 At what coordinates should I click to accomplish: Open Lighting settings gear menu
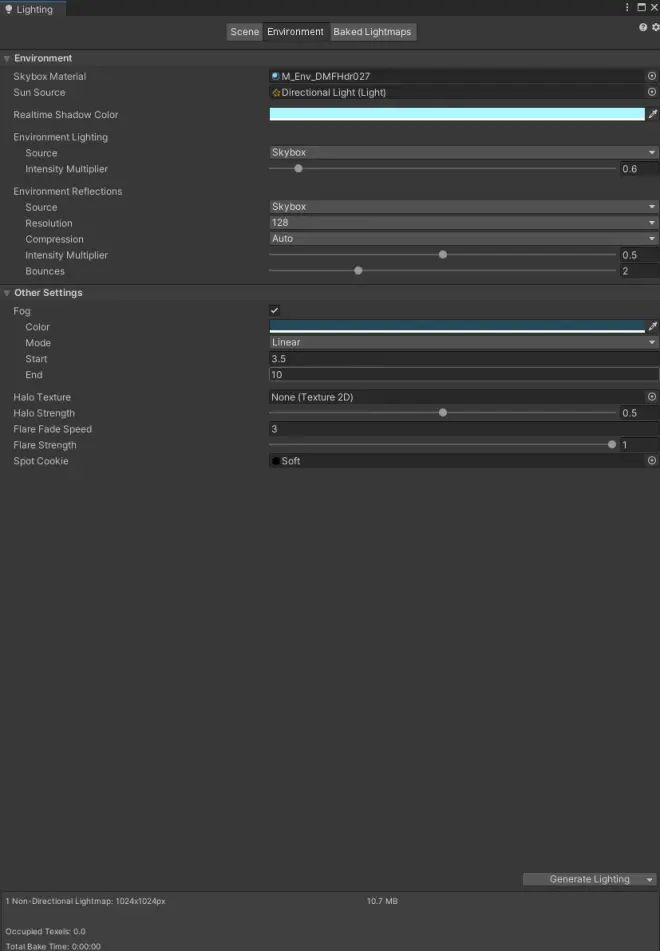(655, 27)
